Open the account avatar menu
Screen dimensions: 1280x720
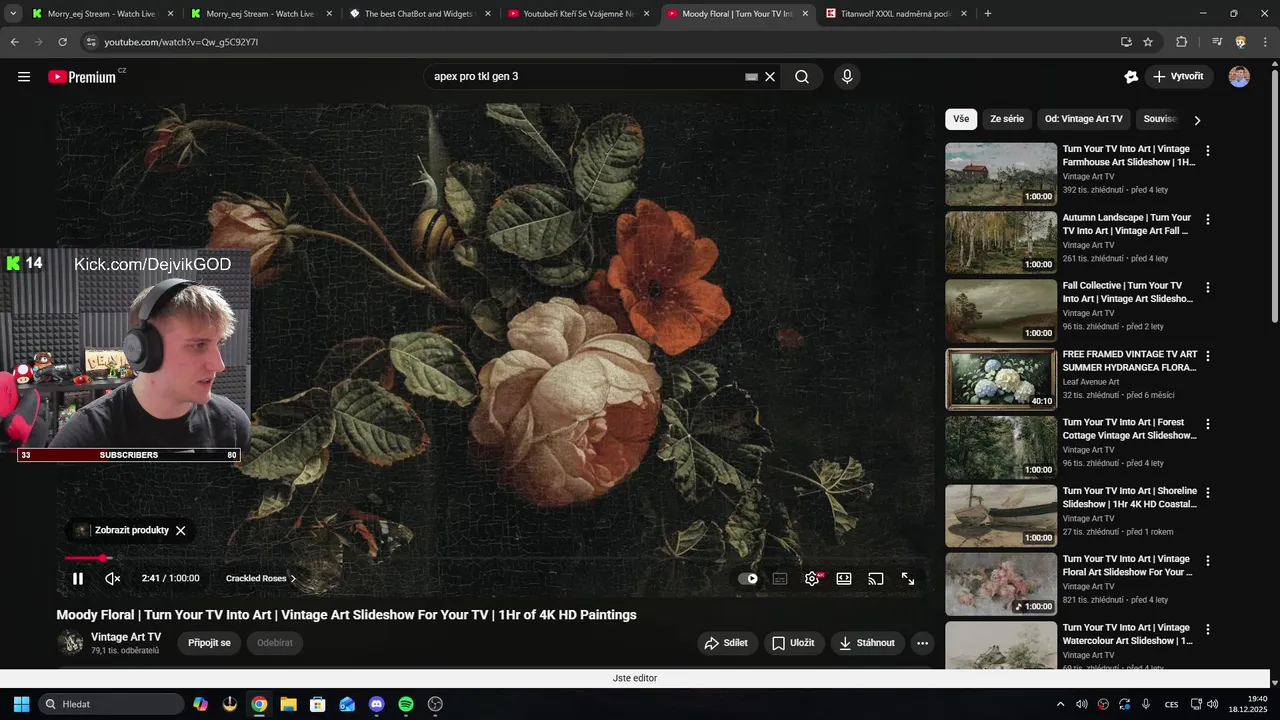1239,77
